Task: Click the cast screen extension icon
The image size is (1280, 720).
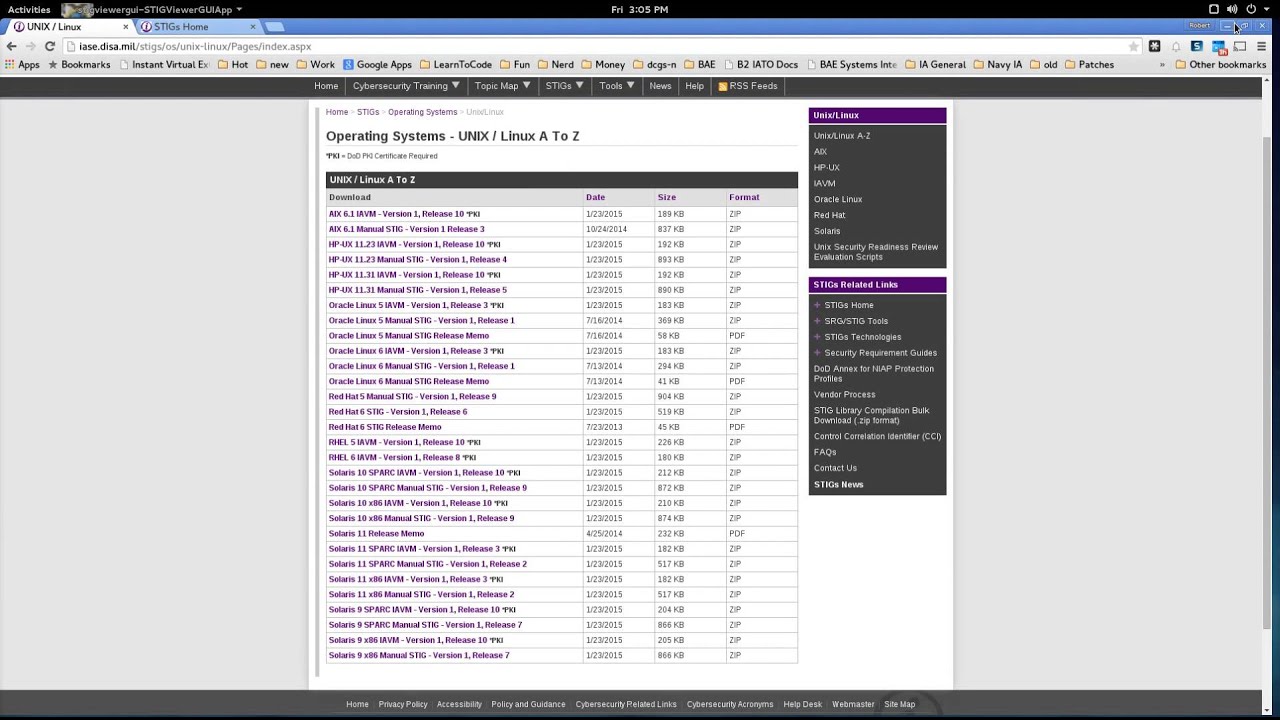Action: pyautogui.click(x=1240, y=46)
